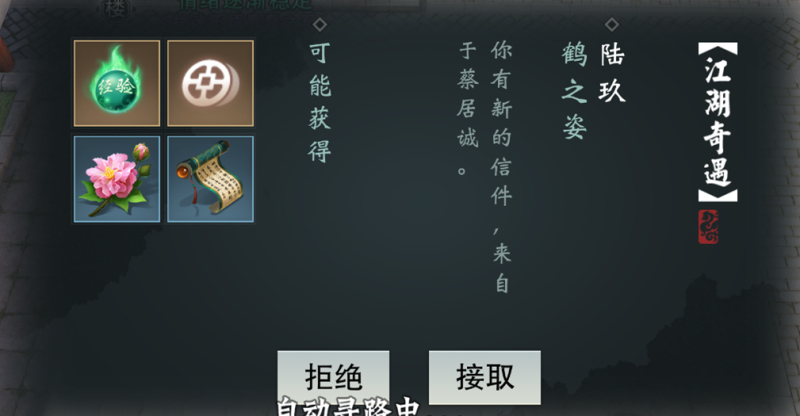Click the diamond marker above 可能获得
Image resolution: width=800 pixels, height=416 pixels.
pyautogui.click(x=320, y=24)
